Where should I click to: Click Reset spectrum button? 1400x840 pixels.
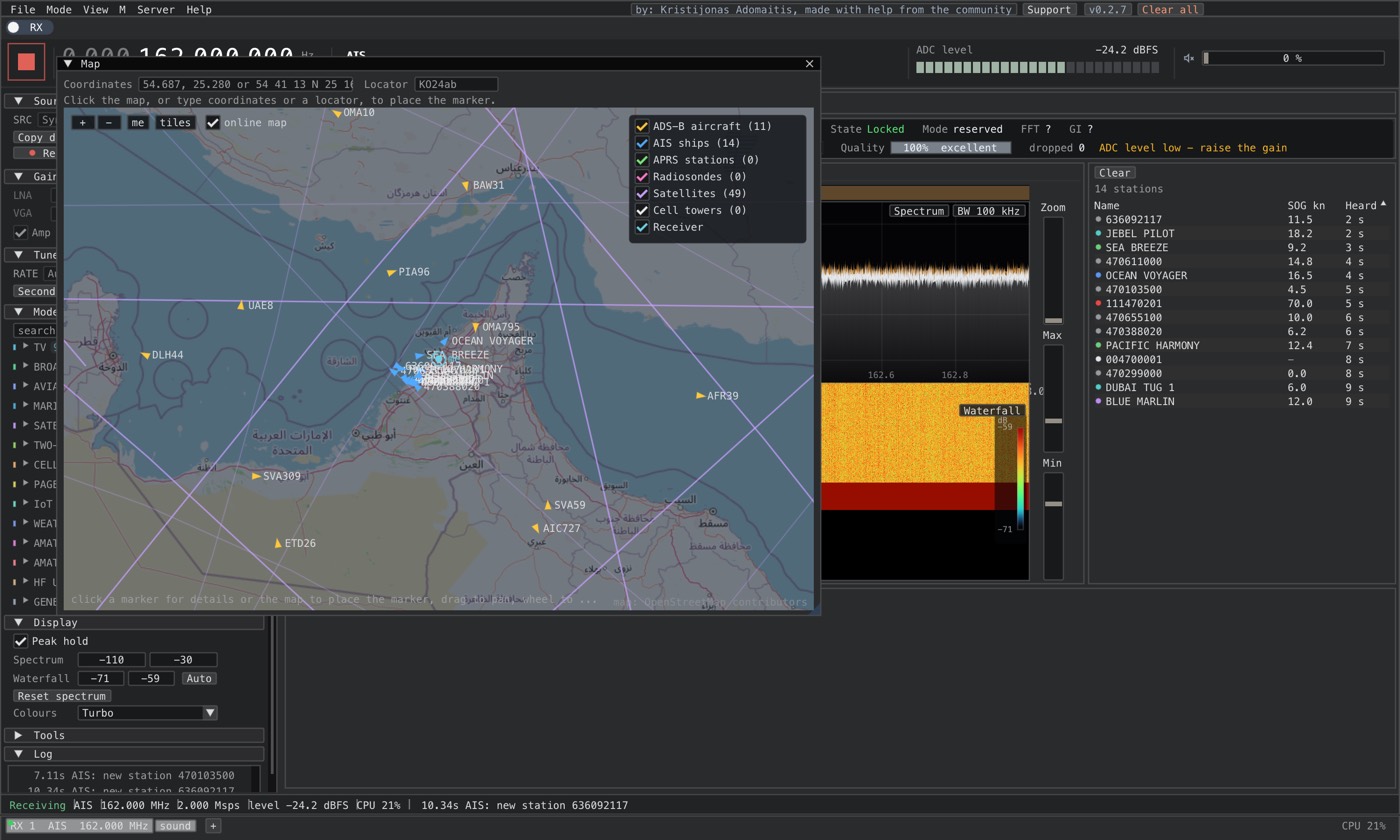61,696
